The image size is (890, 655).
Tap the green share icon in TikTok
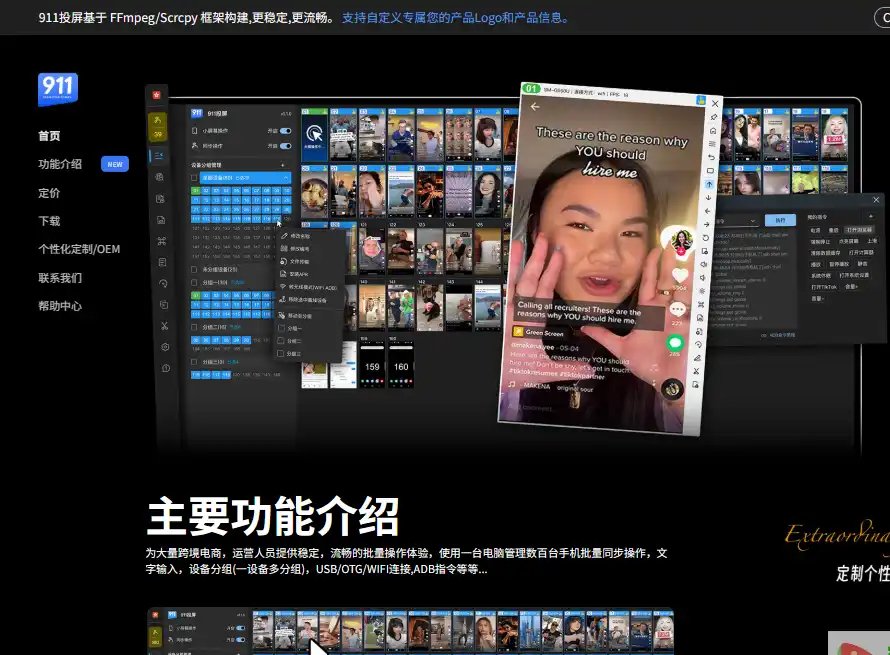675,343
